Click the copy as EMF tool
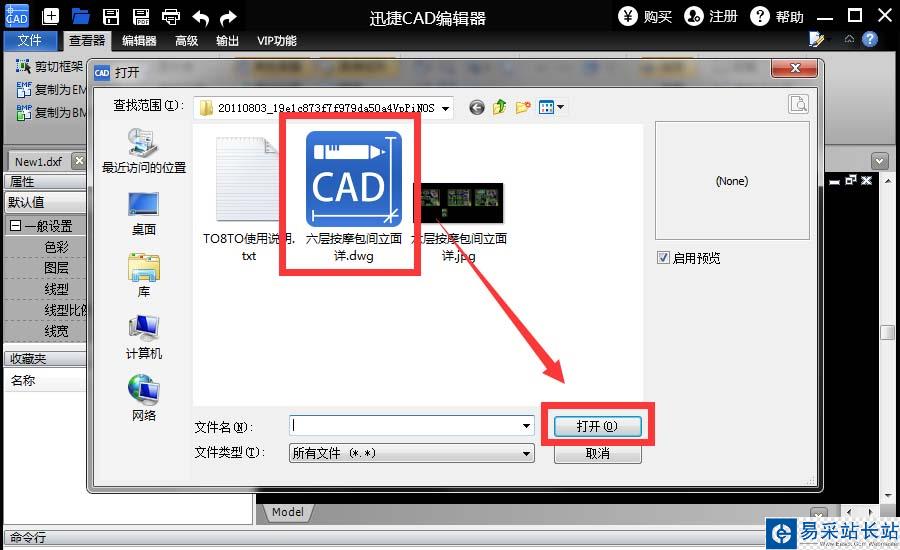Screen dimensions: 900x550 coord(51,90)
